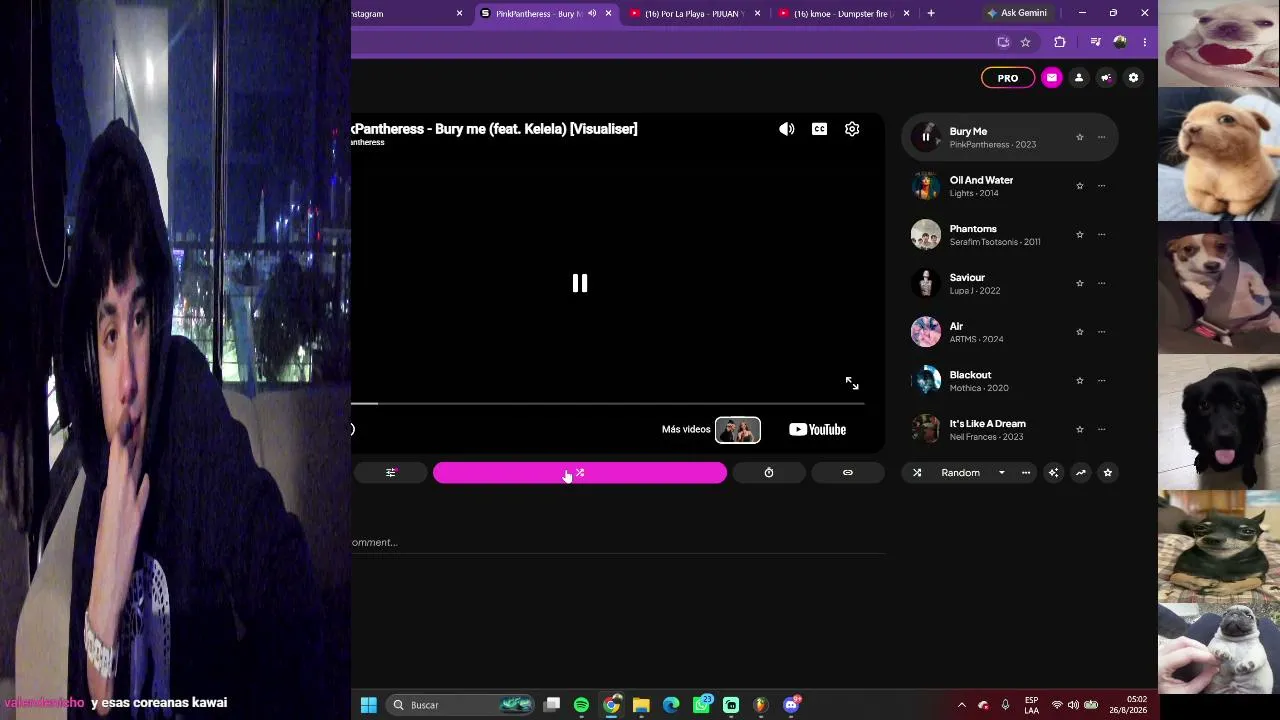1280x720 pixels.
Task: Open the announcements megaphone icon
Action: click(x=1106, y=78)
